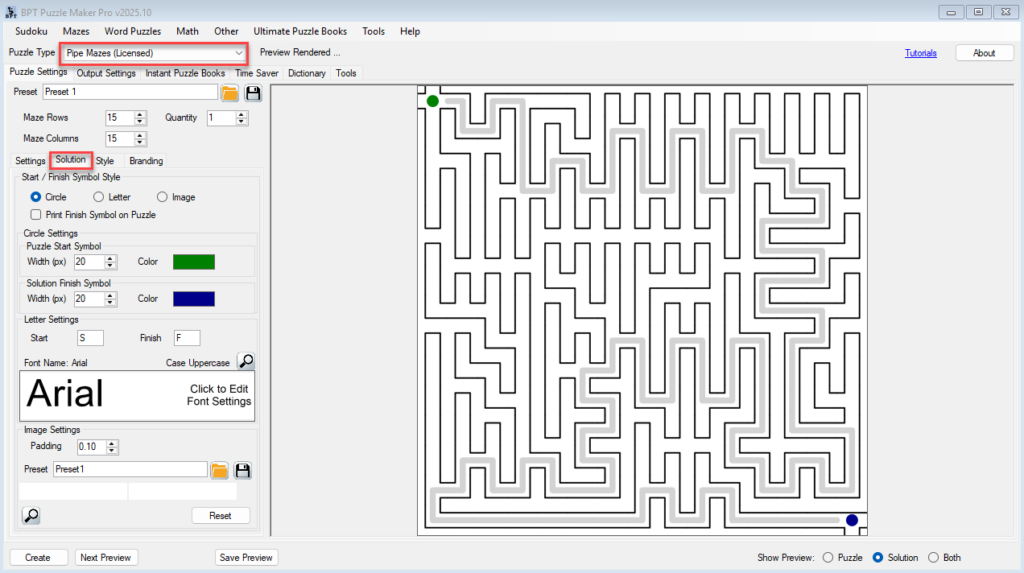
Task: Open image preset folder icon beside Preset1
Action: click(x=219, y=470)
